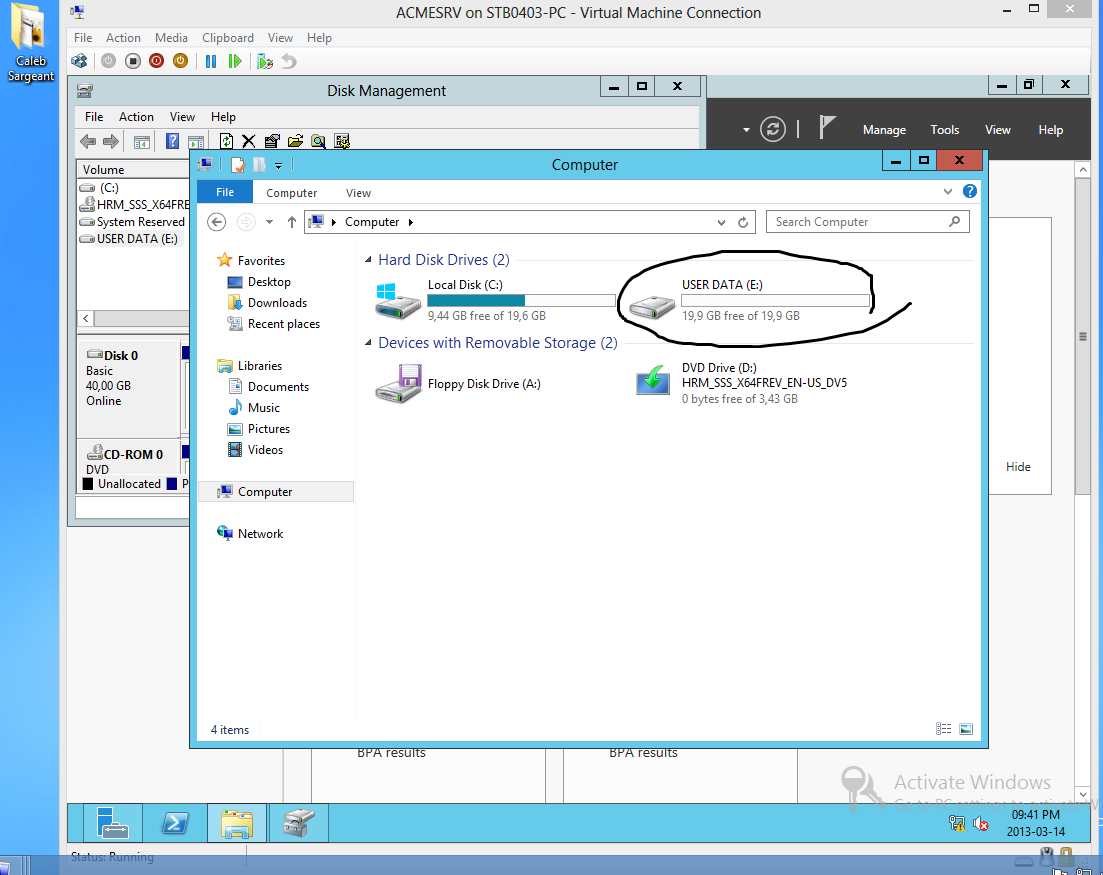Open the Clipboard menu of the VM Connection
1103x875 pixels.
point(228,38)
